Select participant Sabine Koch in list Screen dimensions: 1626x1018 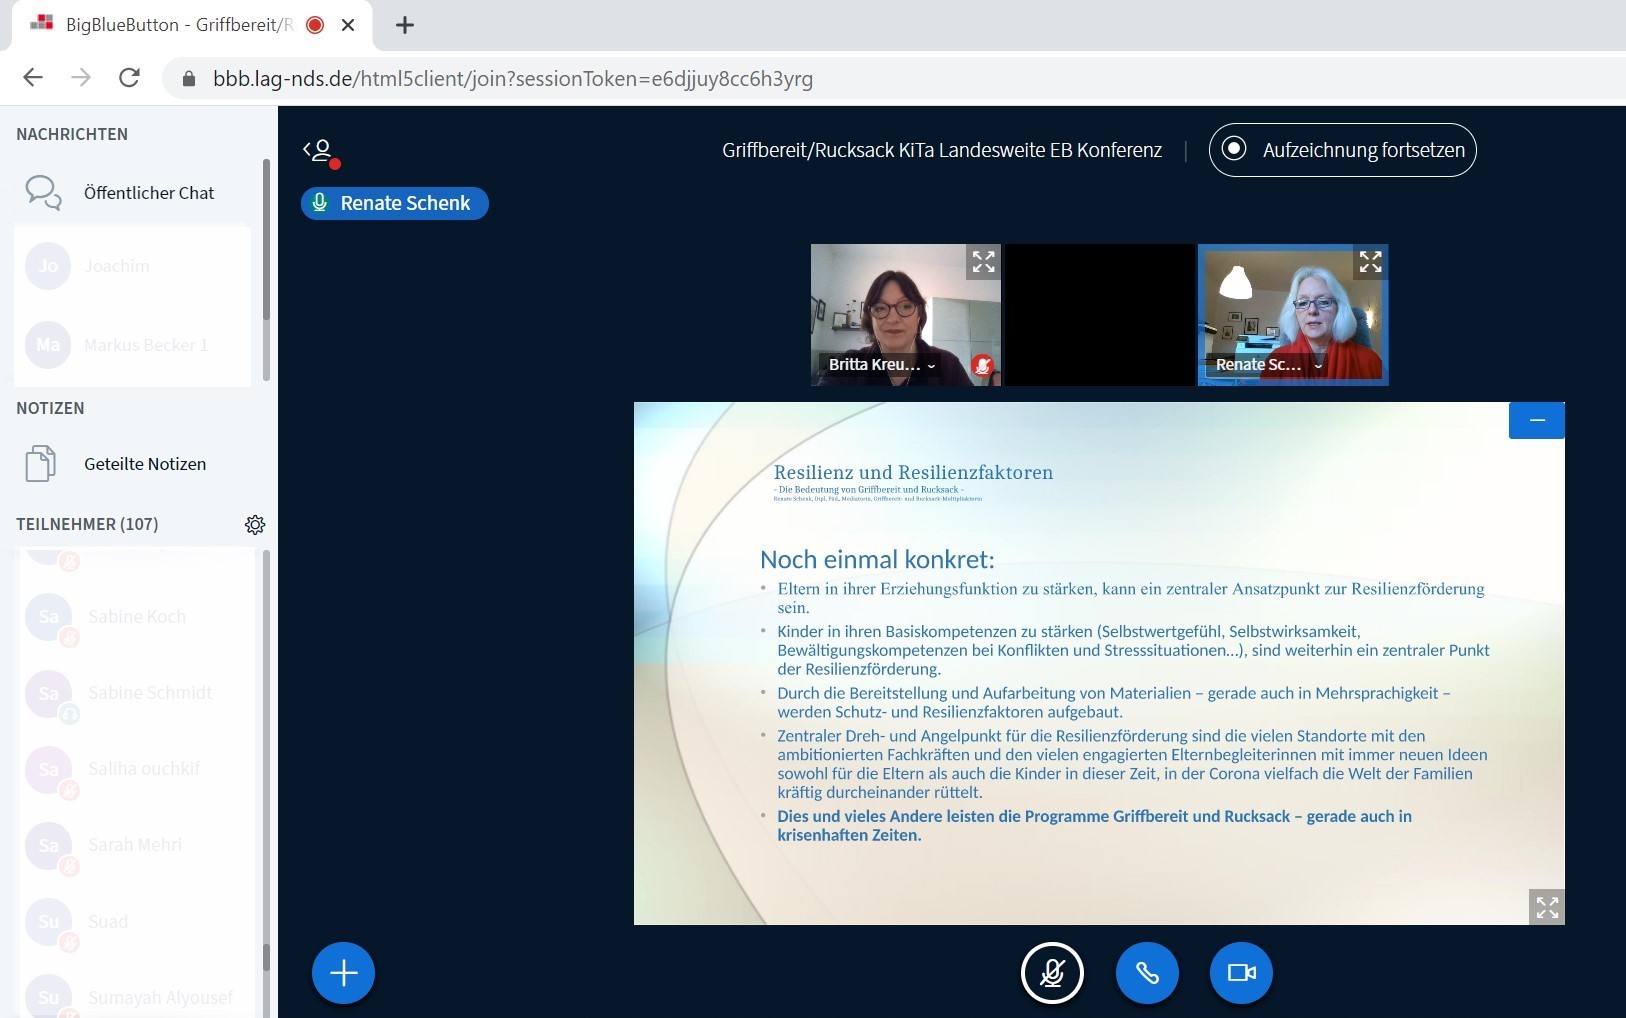(137, 617)
